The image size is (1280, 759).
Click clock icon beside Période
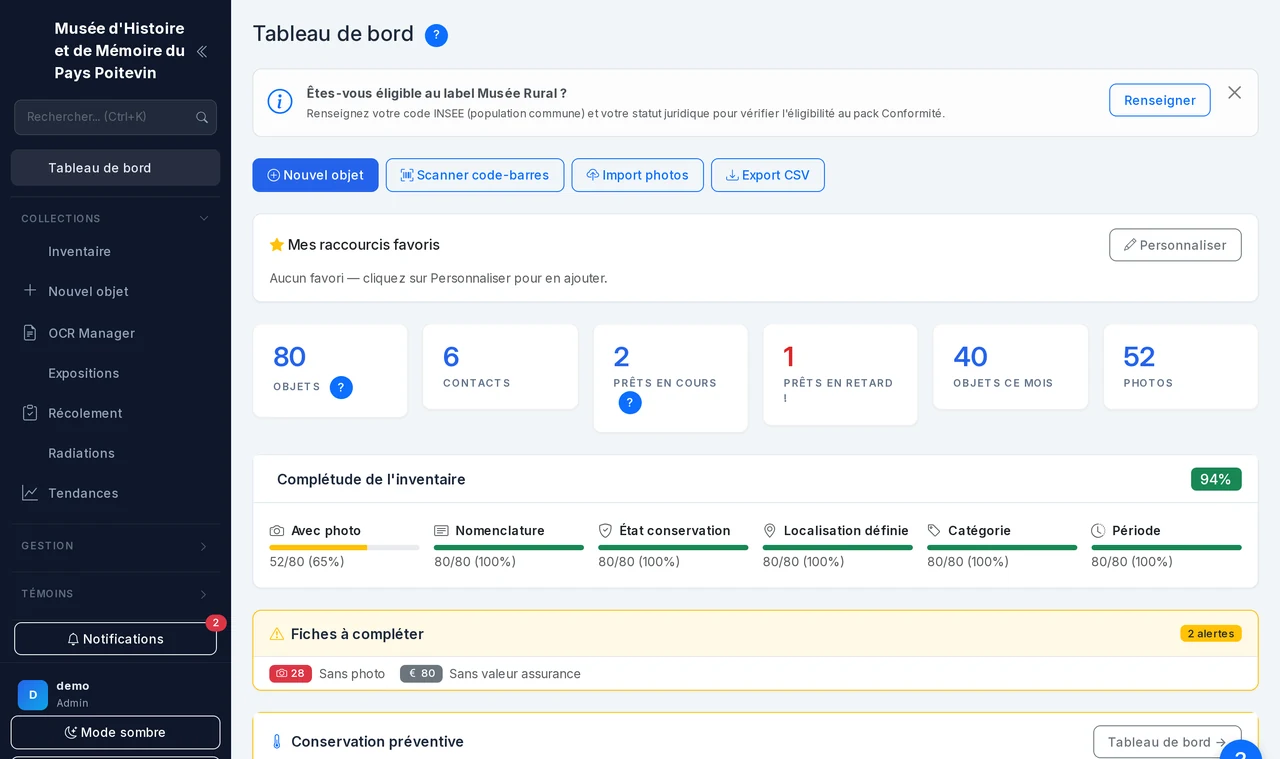coord(1098,531)
